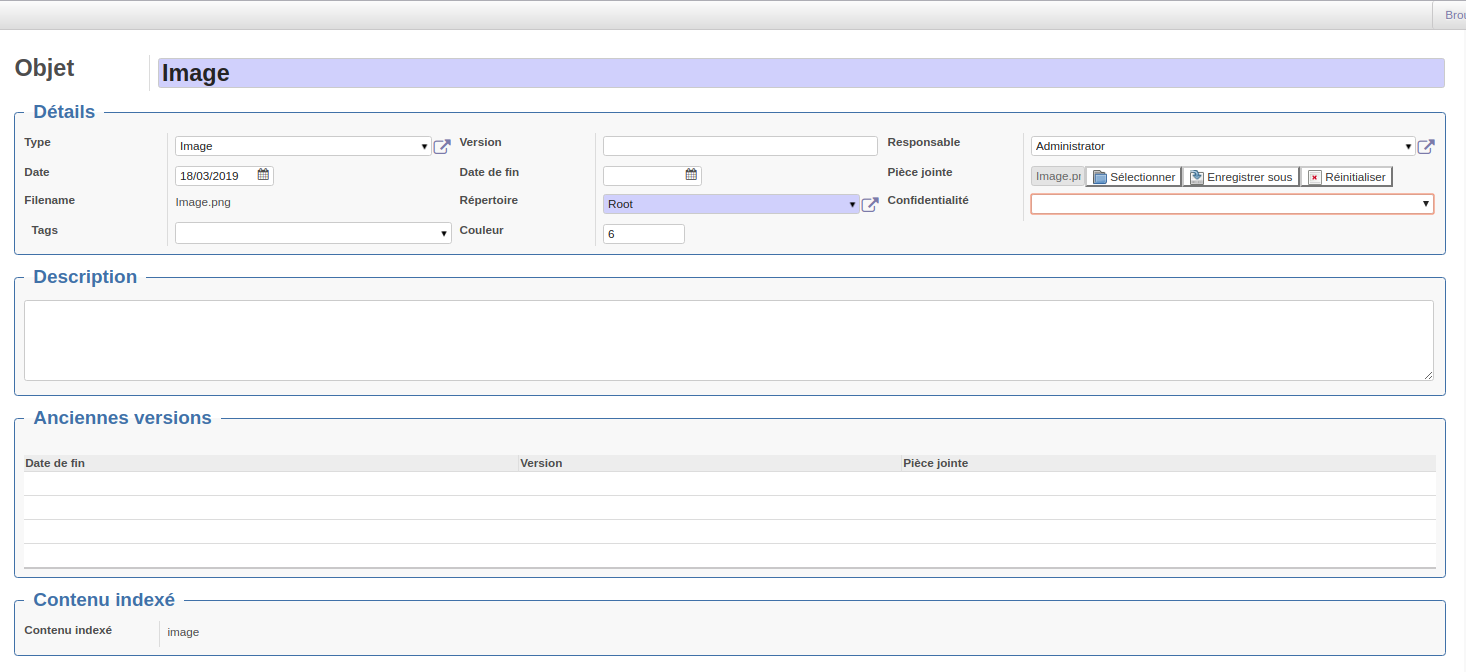Click the Confidentialité field label

[x=928, y=200]
